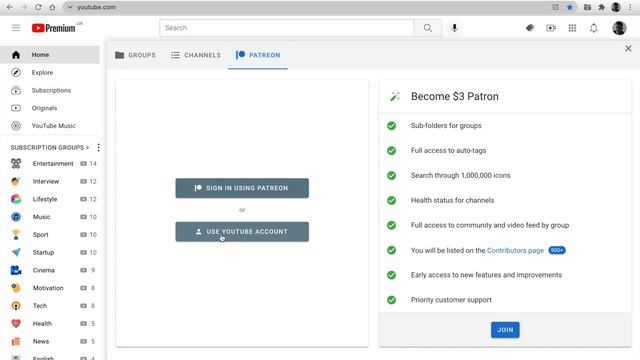
Task: Open the YouTube apps grid
Action: (x=572, y=28)
